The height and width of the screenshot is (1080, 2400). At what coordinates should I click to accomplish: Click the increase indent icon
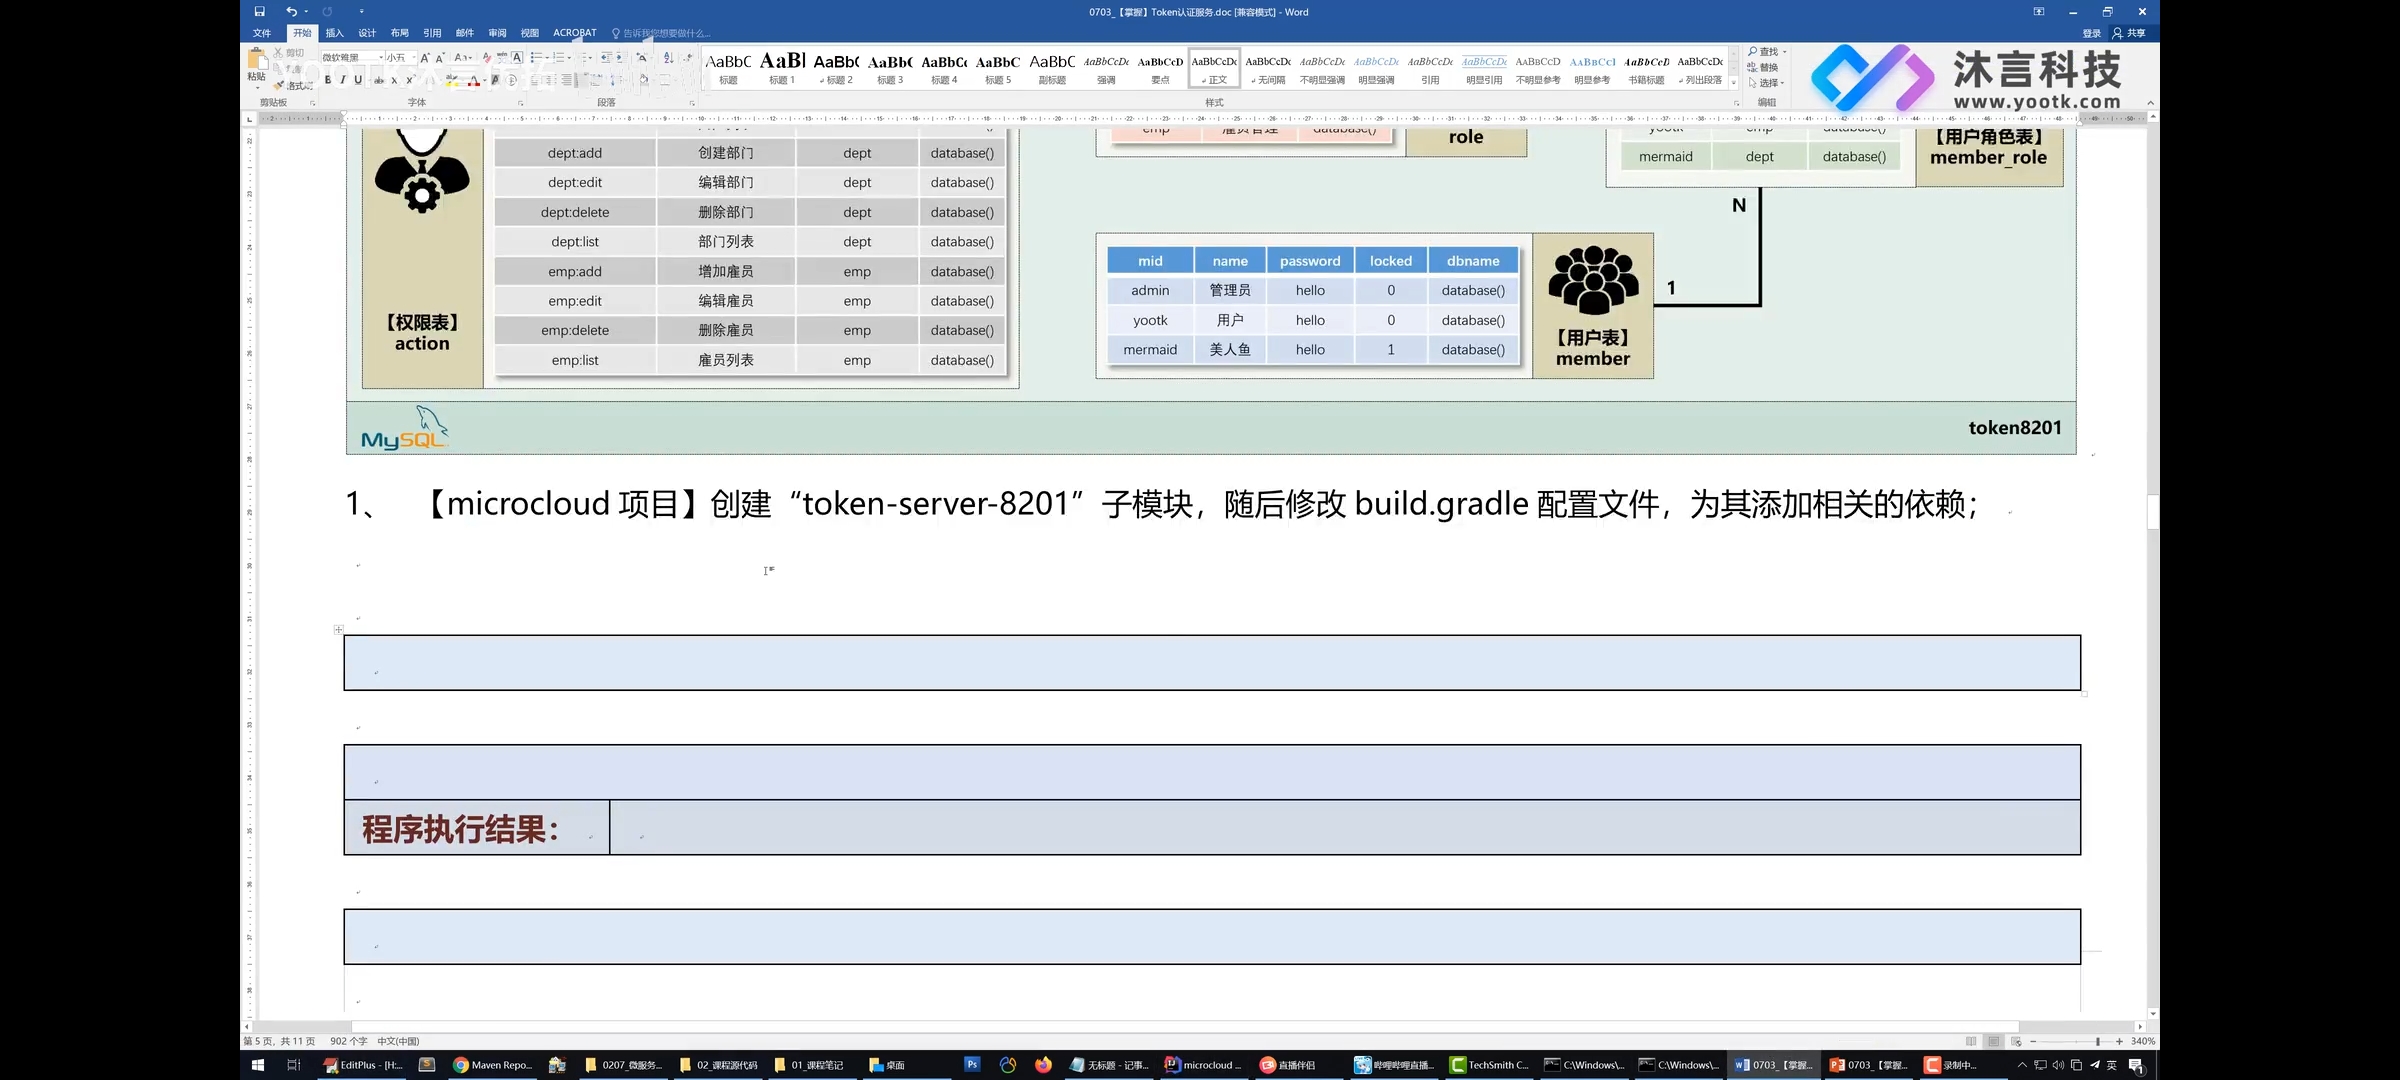(x=620, y=58)
